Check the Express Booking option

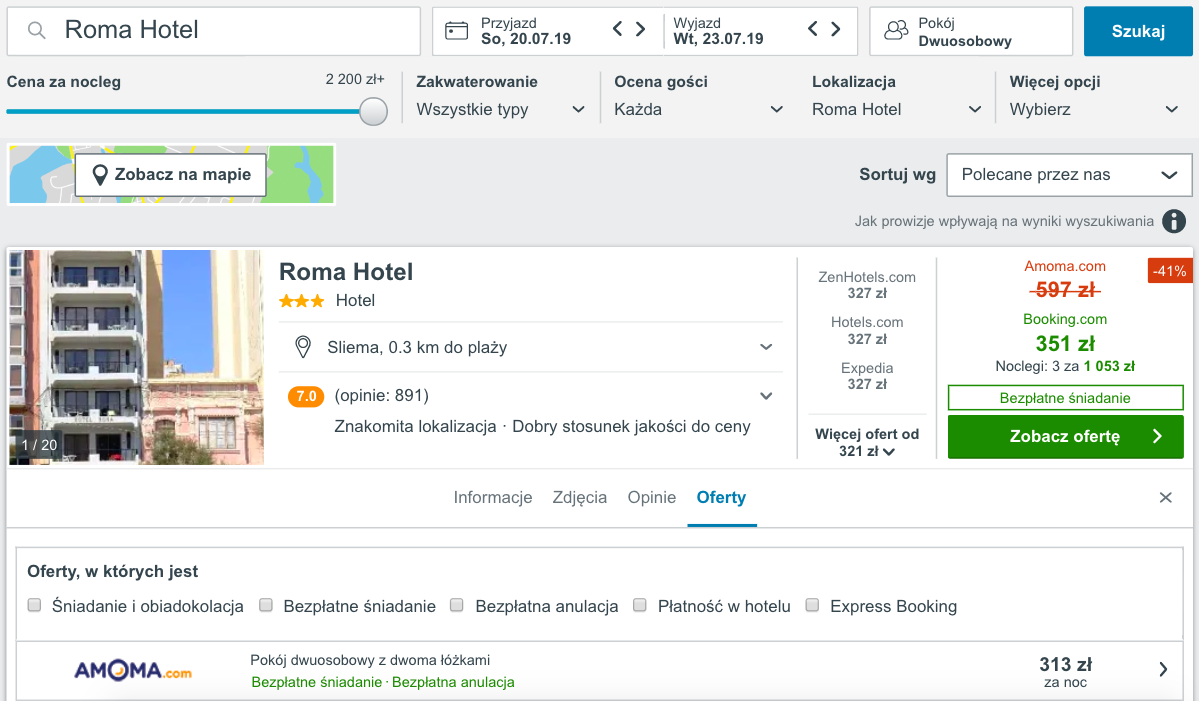pyautogui.click(x=813, y=605)
